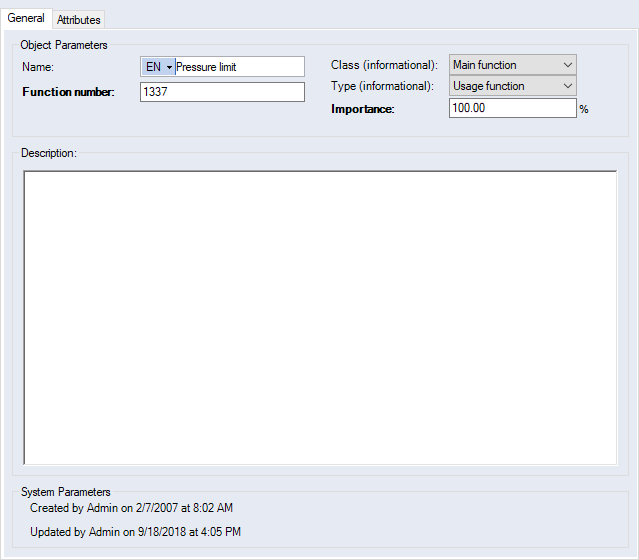Click the bold "Function number:" label
This screenshot has width=639, height=560.
point(68,93)
